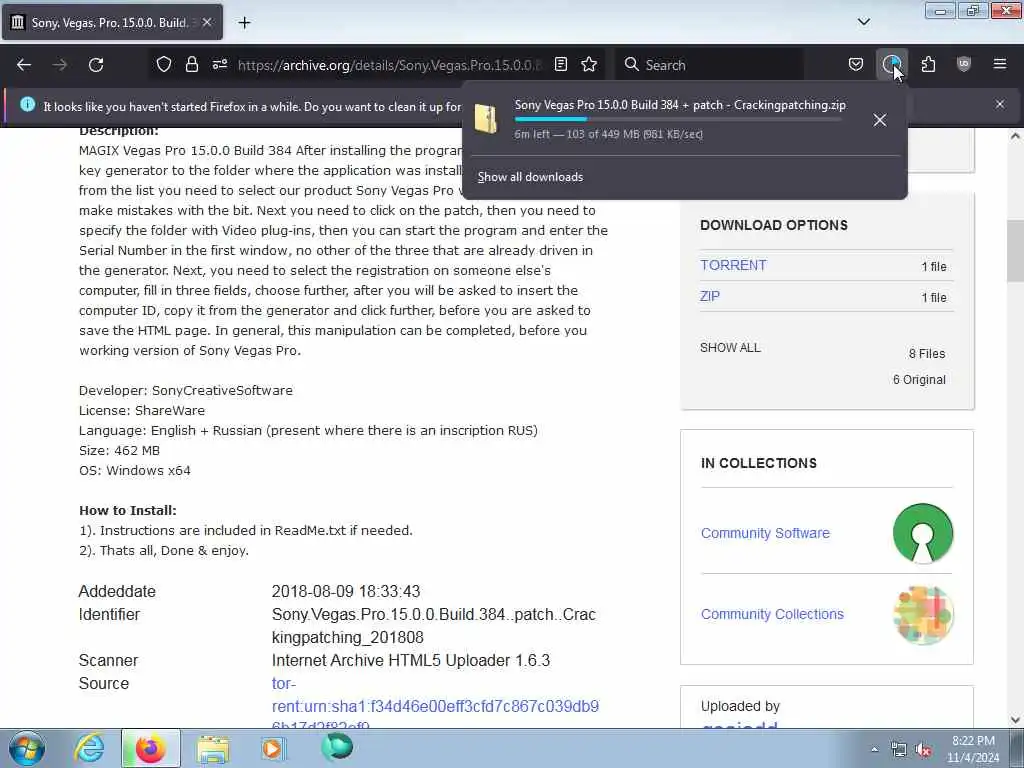Viewport: 1024px width, 768px height.
Task: Click the 'Uploaded by' label
Action: point(741,706)
